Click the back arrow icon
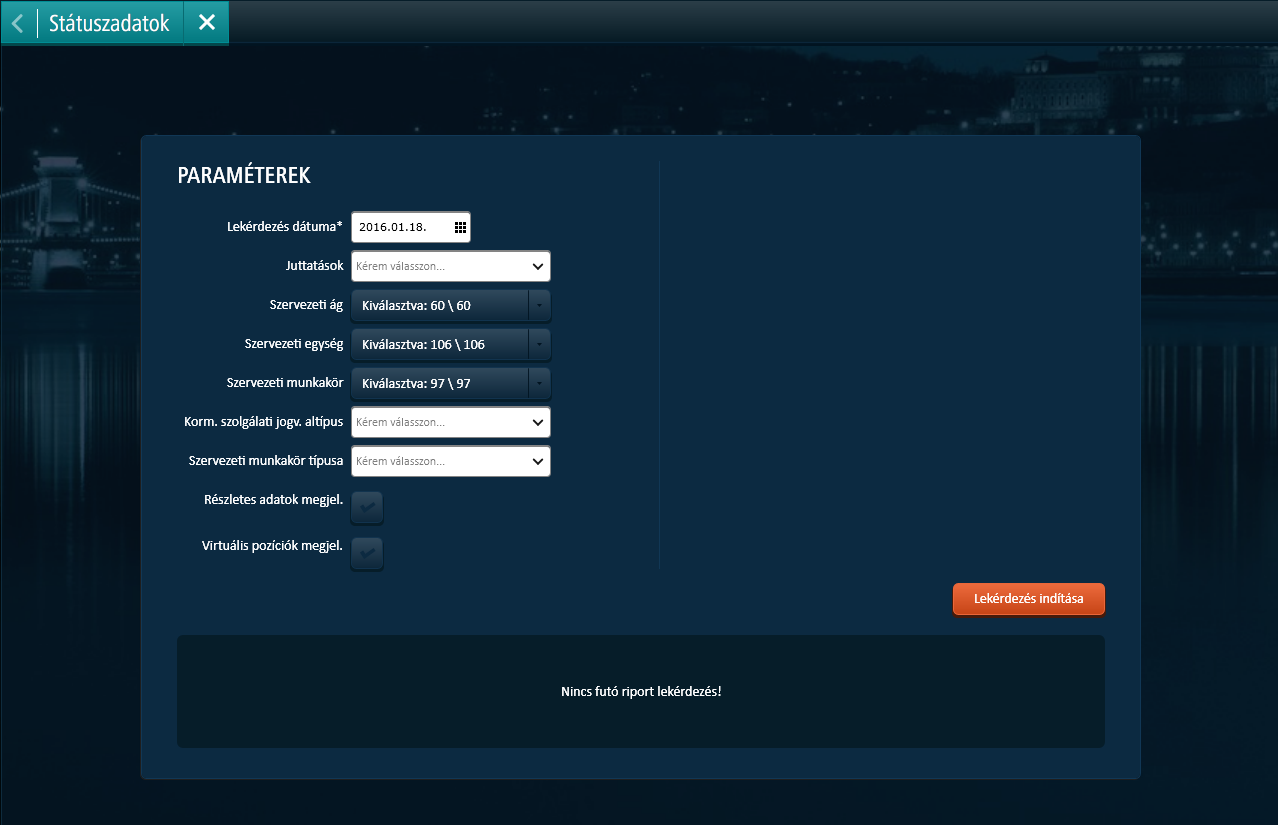Viewport: 1278px width, 825px height. pyautogui.click(x=17, y=22)
